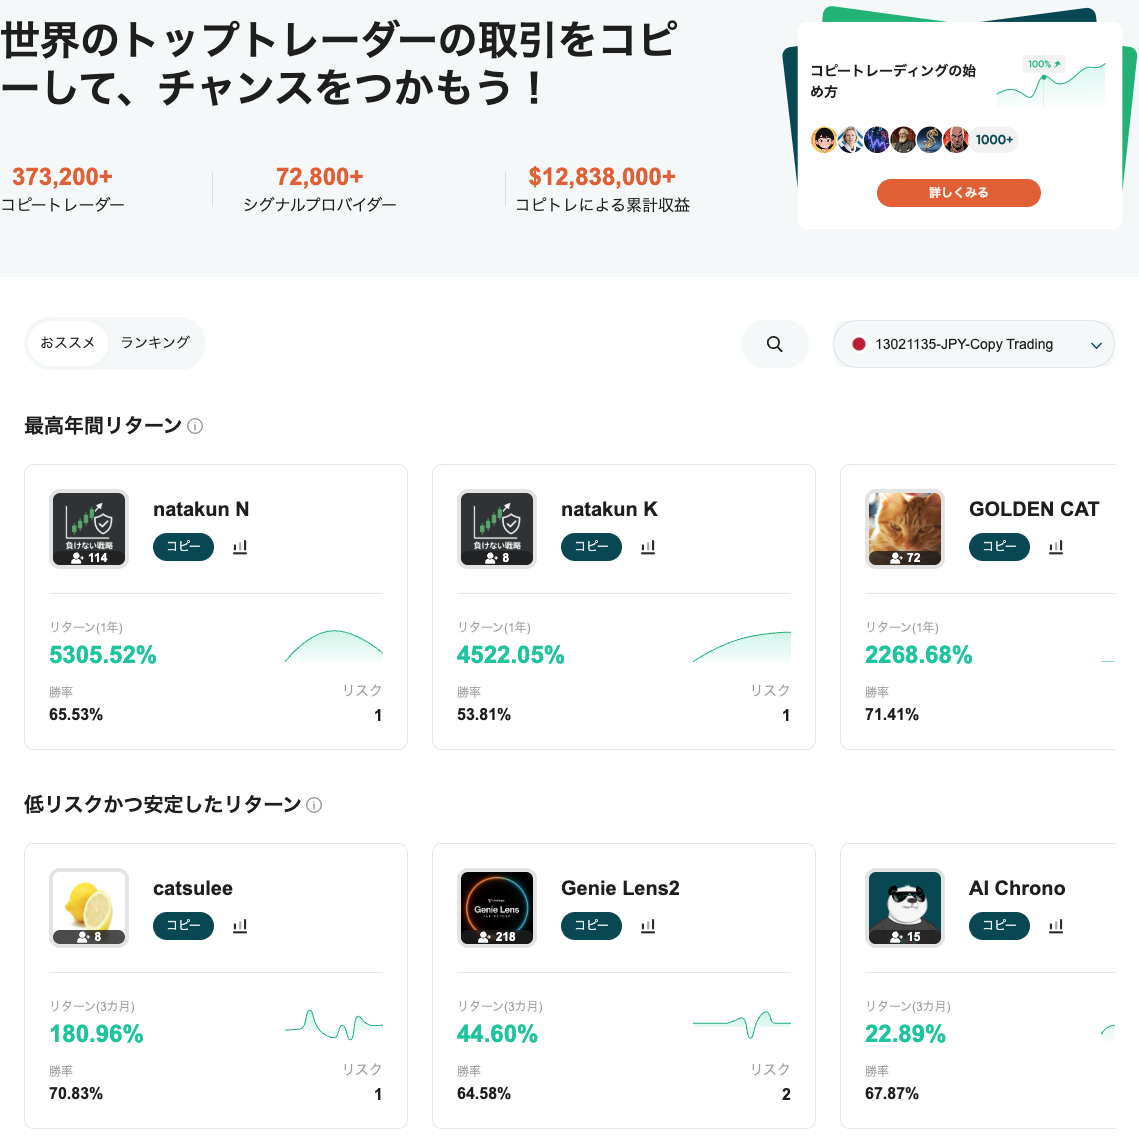
Task: Open the AI Chrono panda avatar
Action: (905, 907)
